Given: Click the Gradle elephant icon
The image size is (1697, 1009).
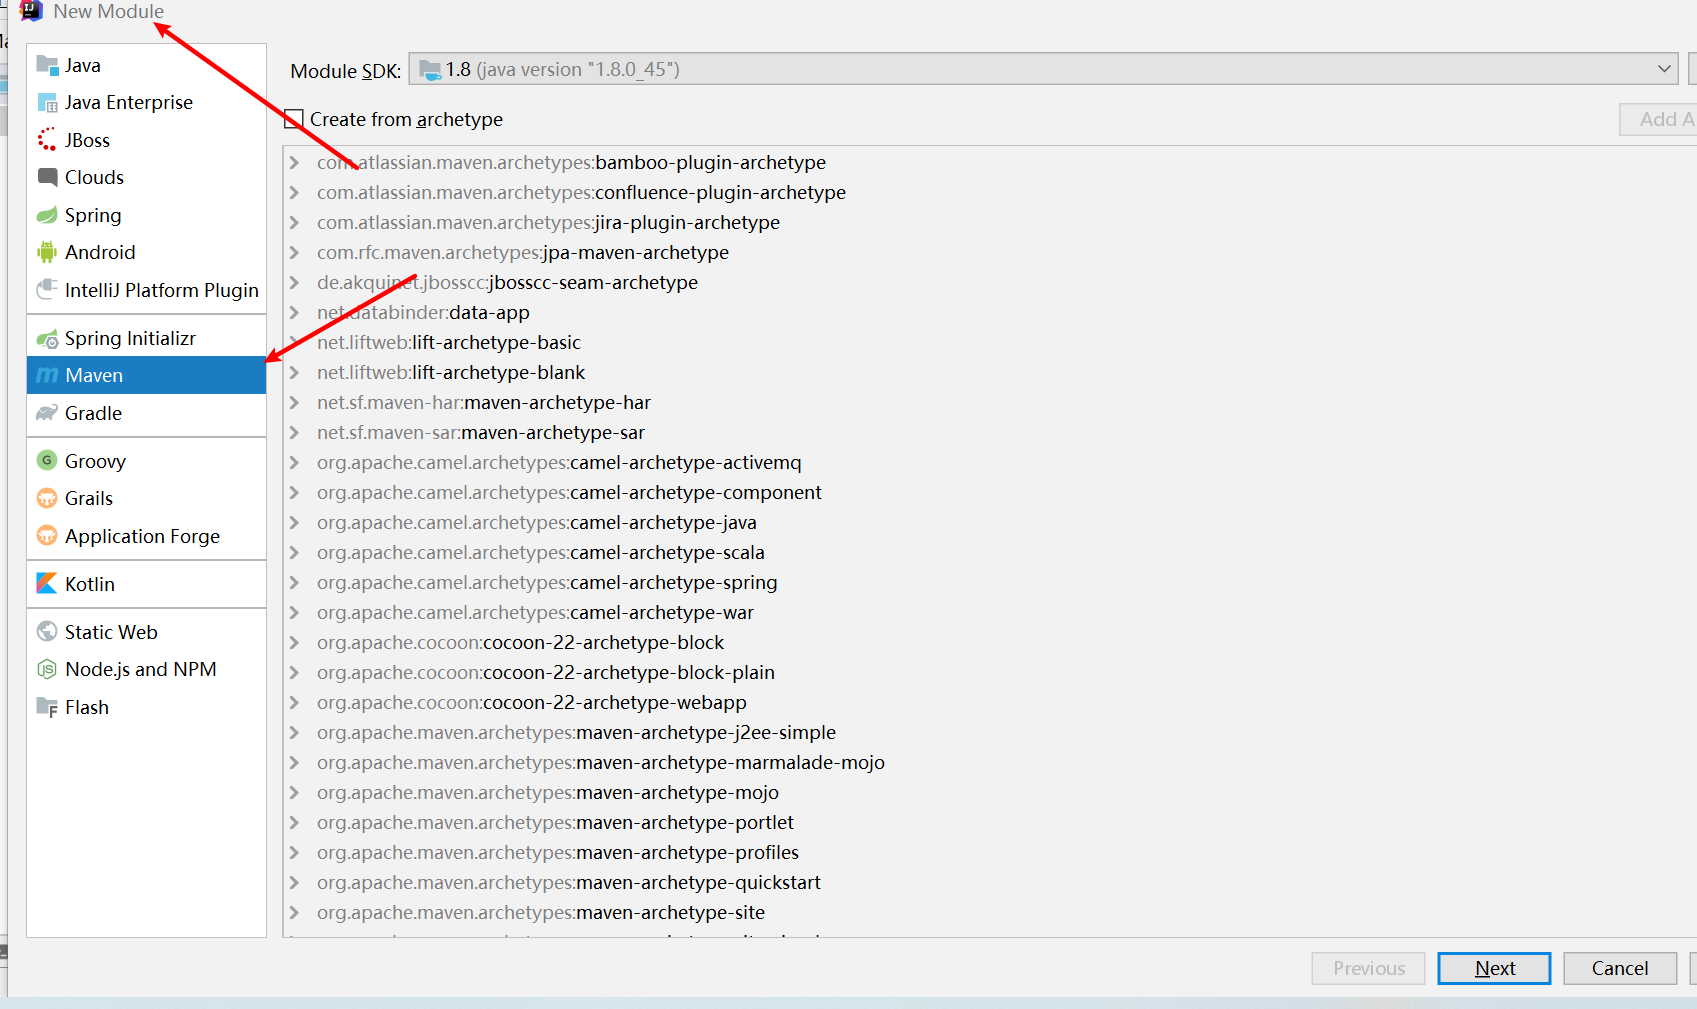Looking at the screenshot, I should coord(47,413).
